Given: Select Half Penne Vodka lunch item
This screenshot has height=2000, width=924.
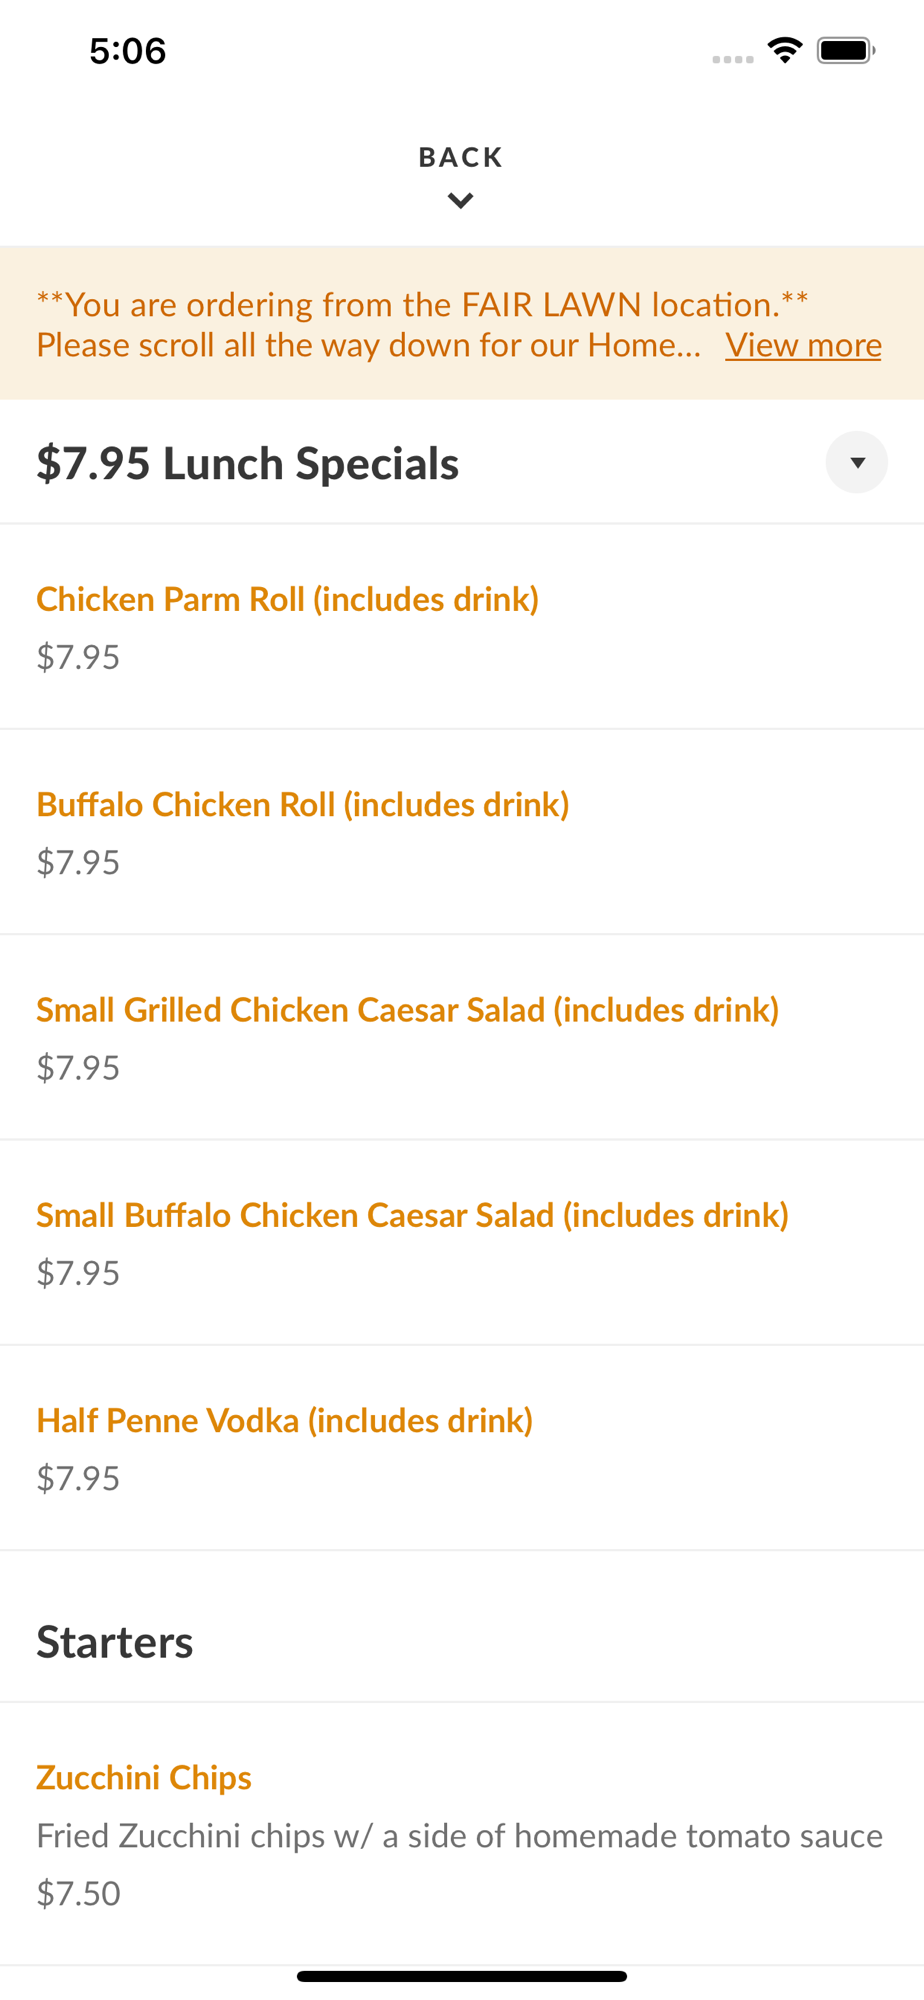Looking at the screenshot, I should (x=284, y=1420).
